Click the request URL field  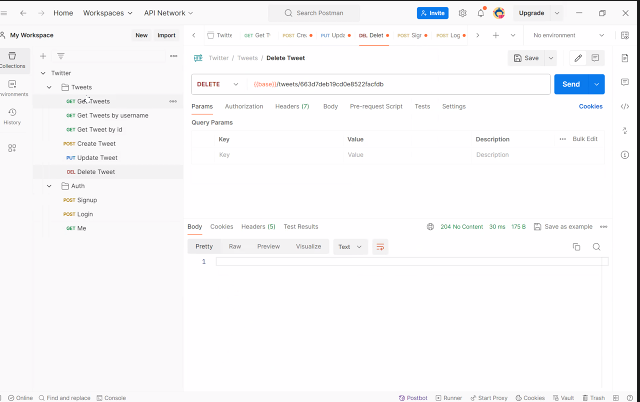pyautogui.click(x=399, y=84)
